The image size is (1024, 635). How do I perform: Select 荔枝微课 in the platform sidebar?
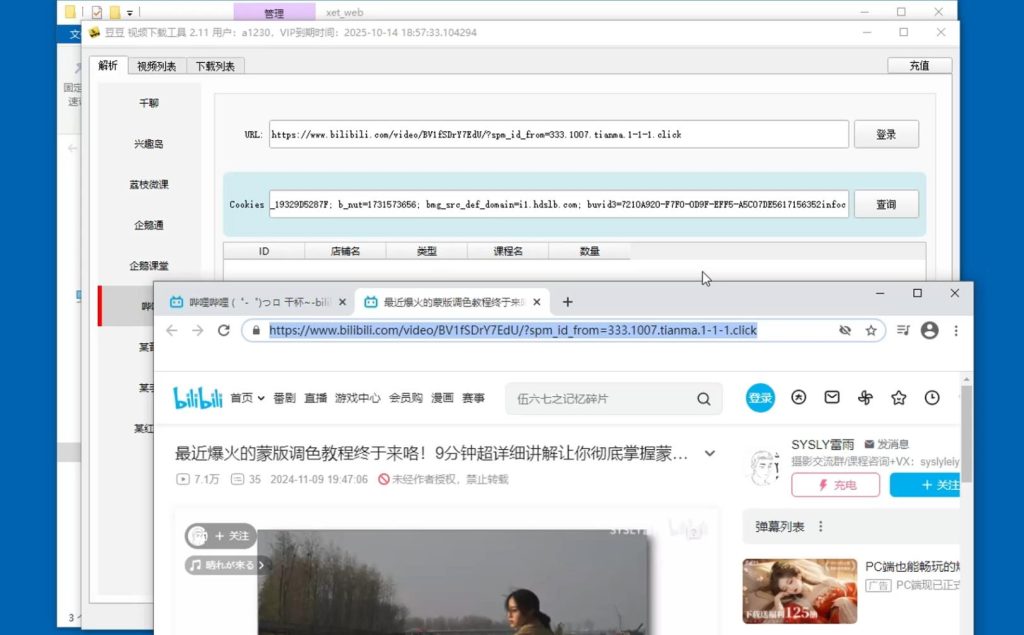(x=149, y=184)
